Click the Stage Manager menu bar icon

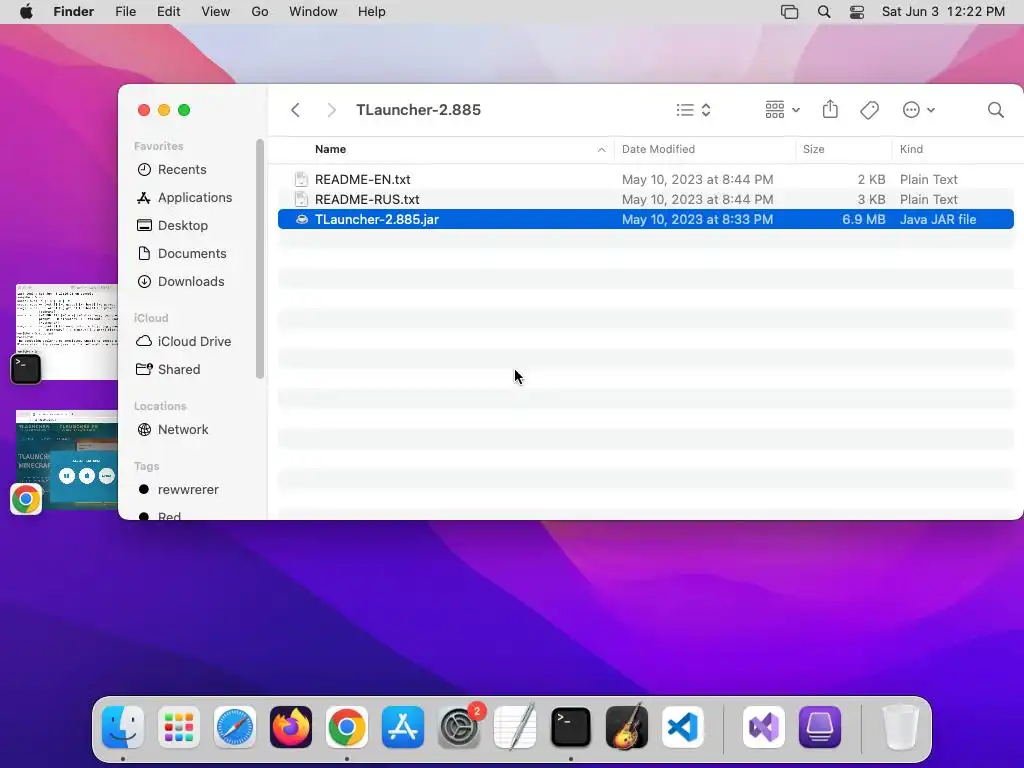790,12
